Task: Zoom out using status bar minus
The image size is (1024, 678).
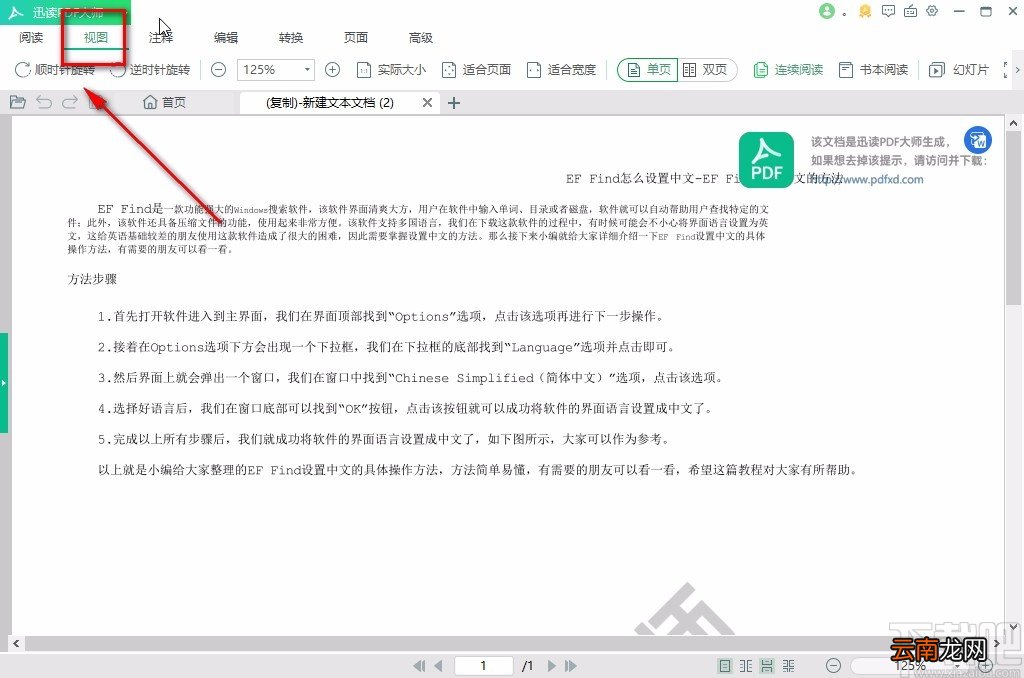Action: (833, 666)
